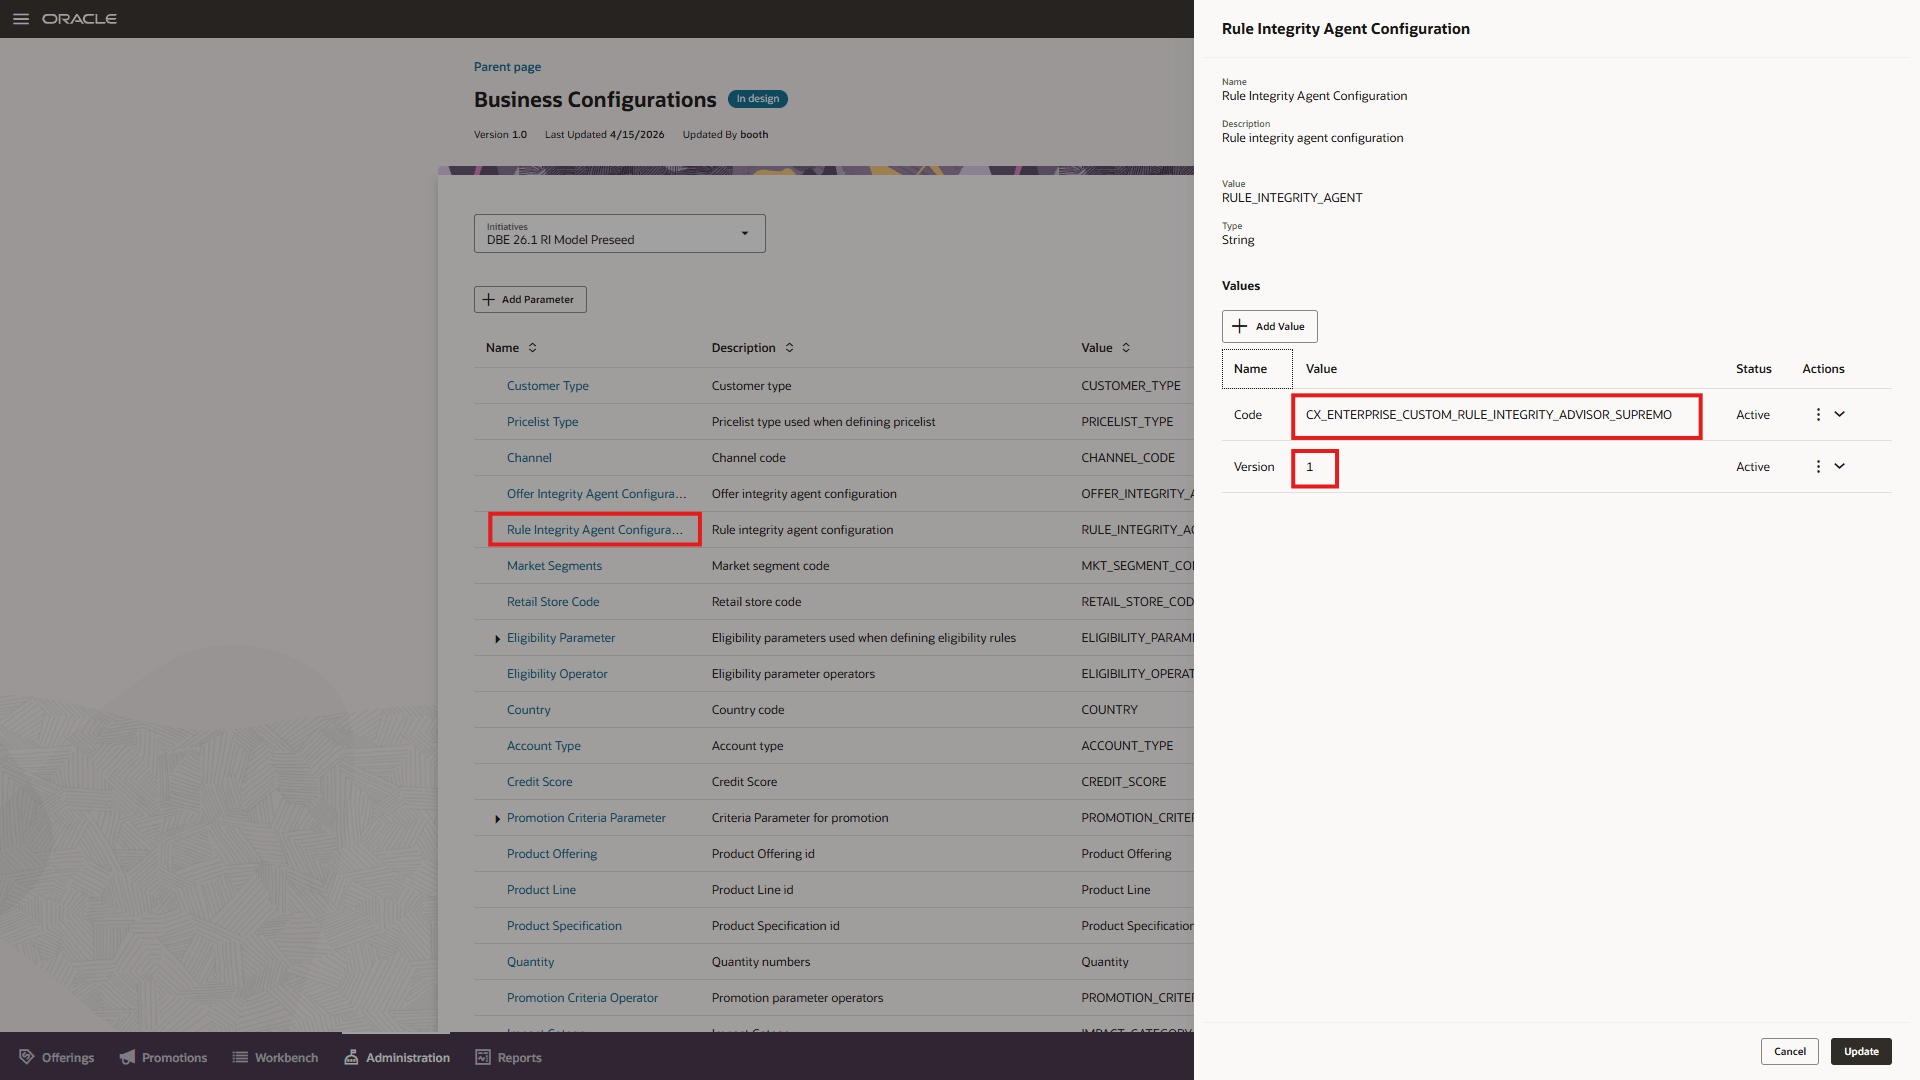Screen dimensions: 1920x1080
Task: Click the Workbench list icon
Action: pos(240,1057)
